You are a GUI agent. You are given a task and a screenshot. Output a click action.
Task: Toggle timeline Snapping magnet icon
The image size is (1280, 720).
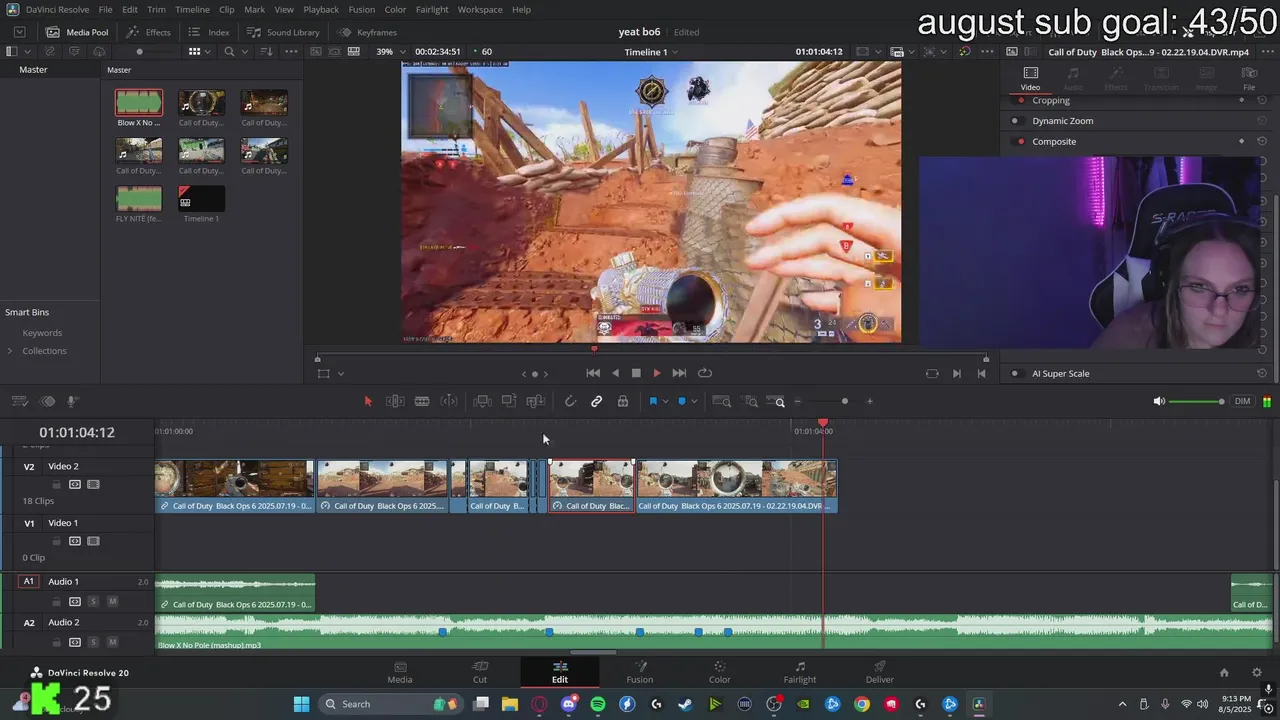pyautogui.click(x=570, y=401)
